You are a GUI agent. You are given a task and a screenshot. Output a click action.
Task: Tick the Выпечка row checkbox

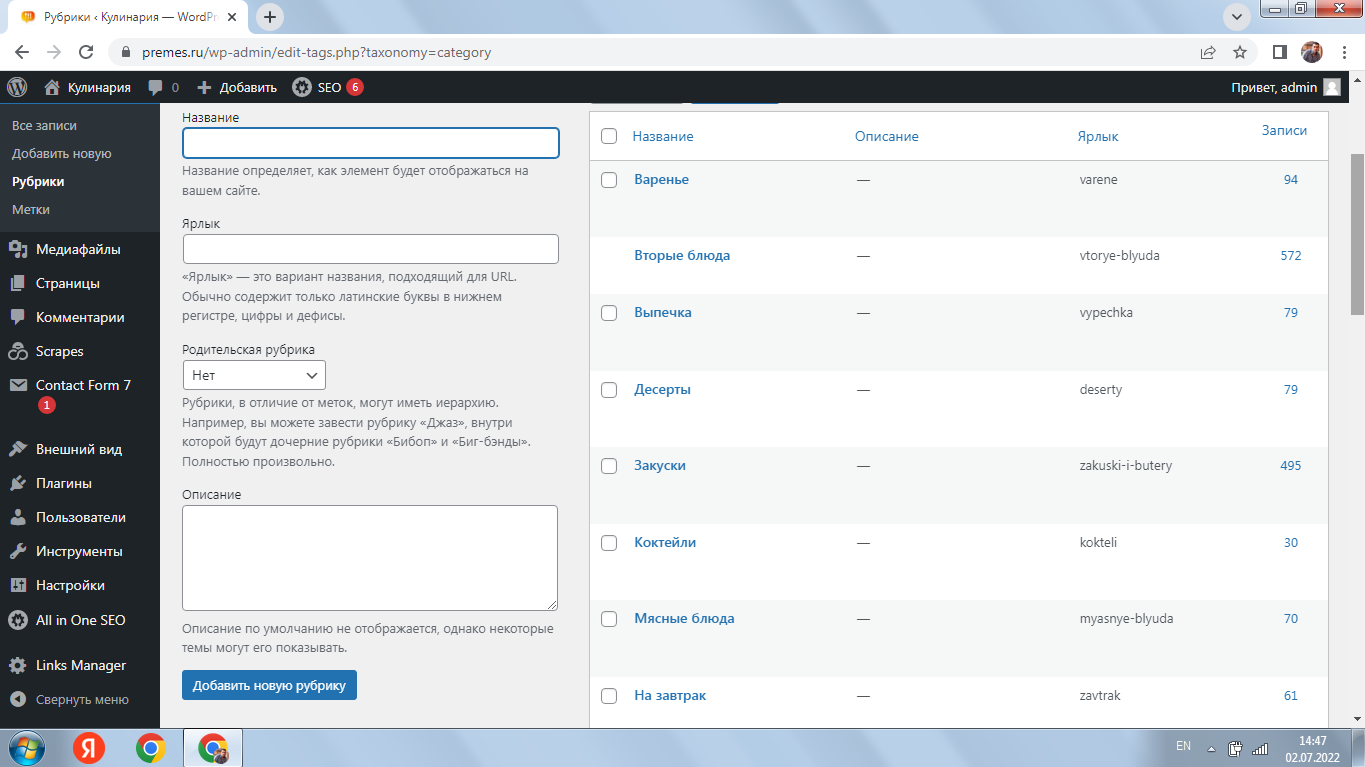[x=609, y=313]
